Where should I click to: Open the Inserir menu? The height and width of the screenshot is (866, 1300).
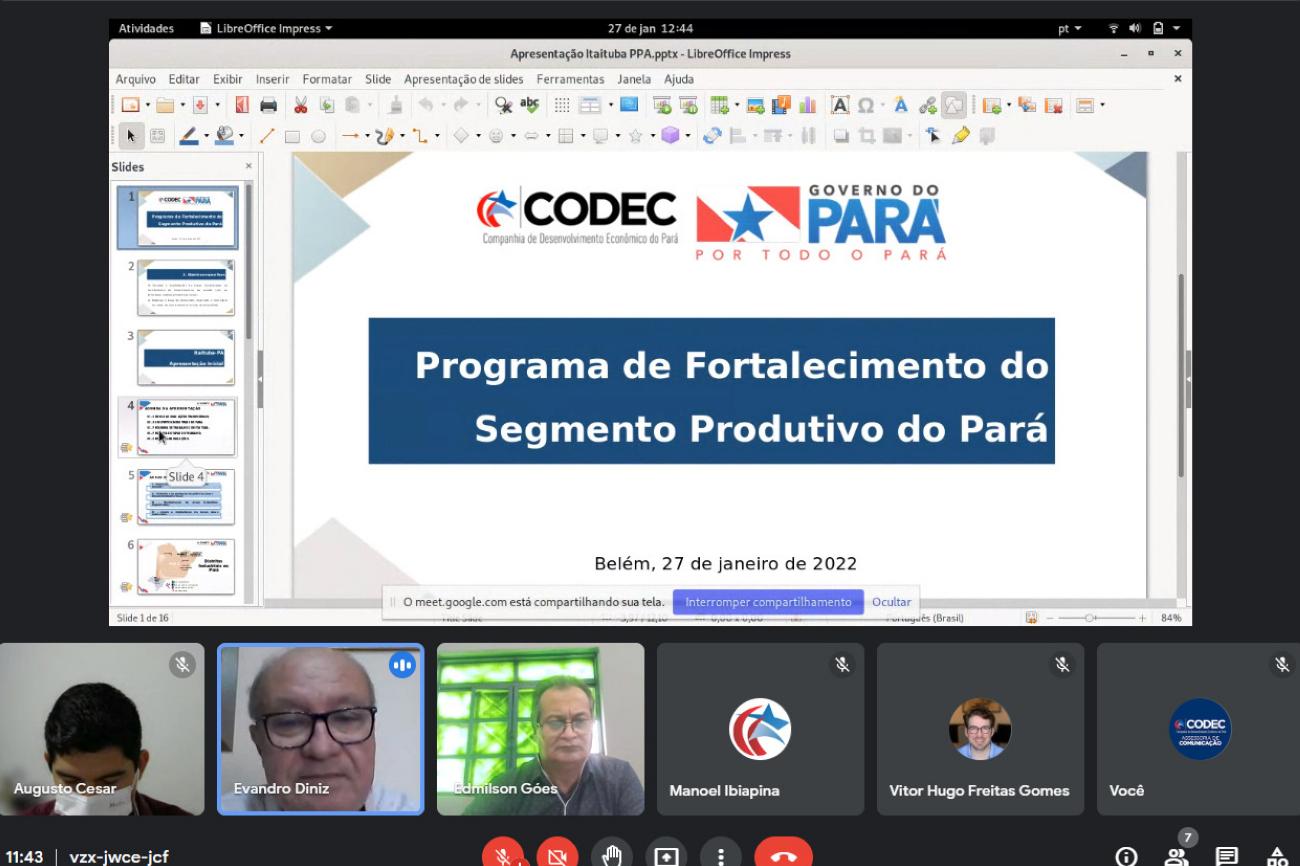(x=272, y=79)
